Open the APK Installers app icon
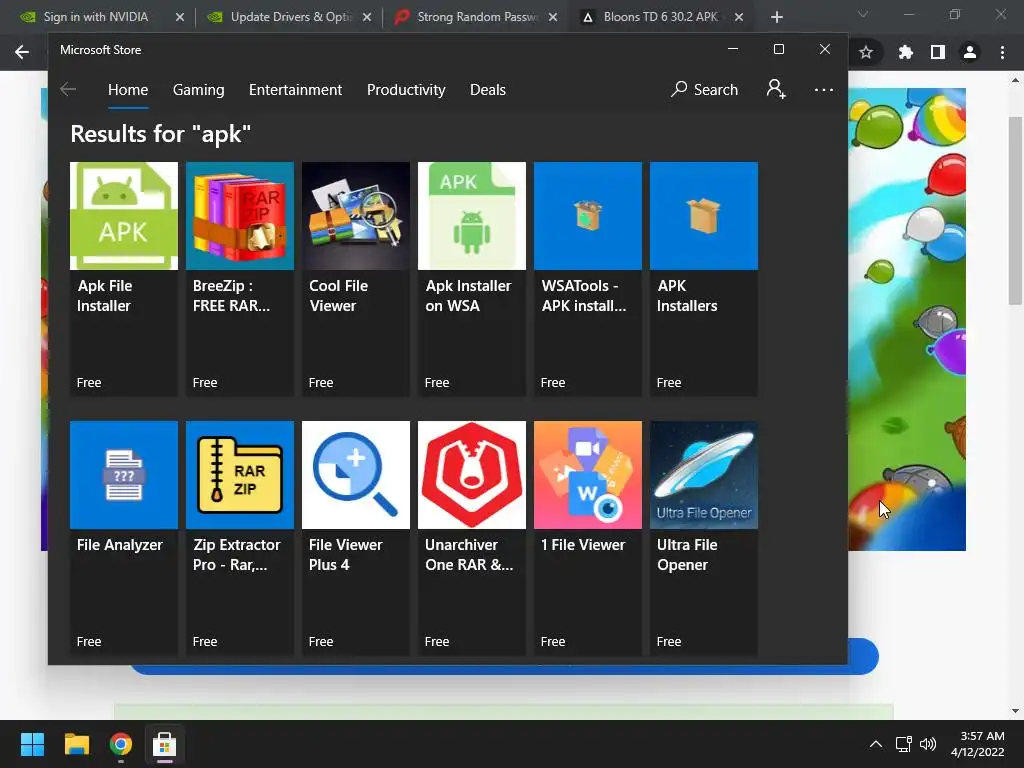Screen dimensions: 1024x768 click(704, 216)
